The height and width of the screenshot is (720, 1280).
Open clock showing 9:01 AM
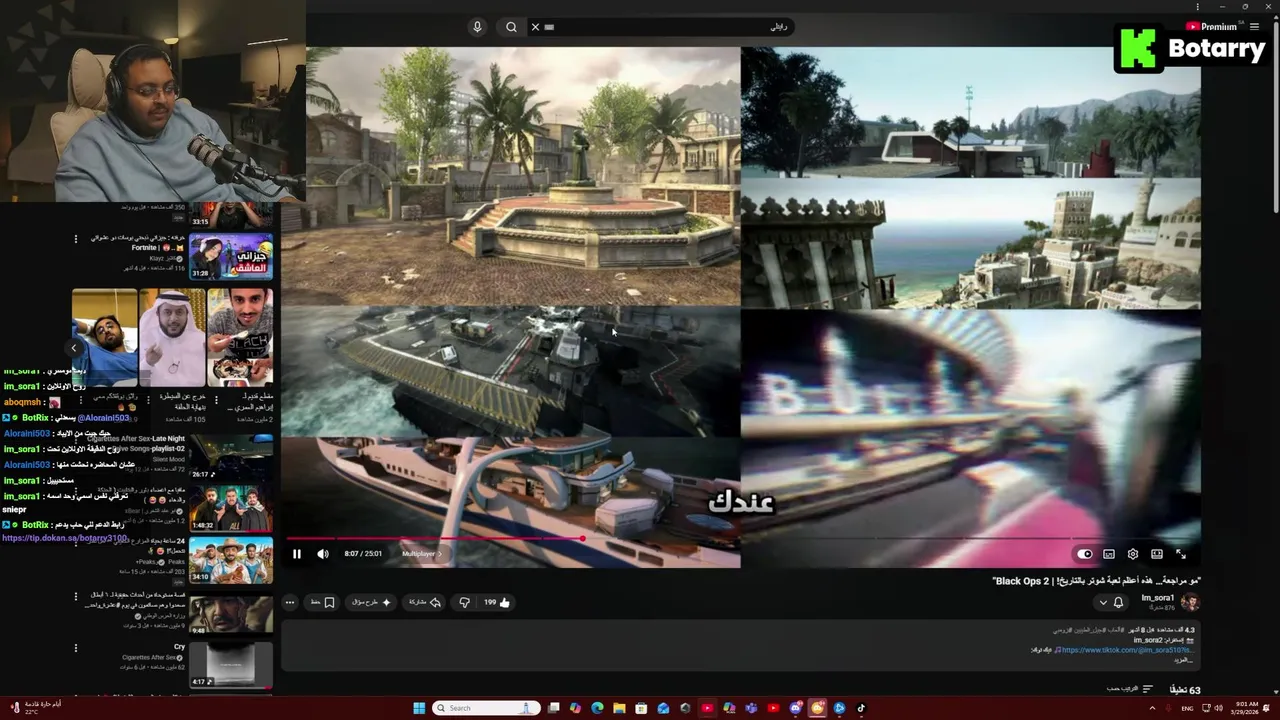[x=1246, y=707]
